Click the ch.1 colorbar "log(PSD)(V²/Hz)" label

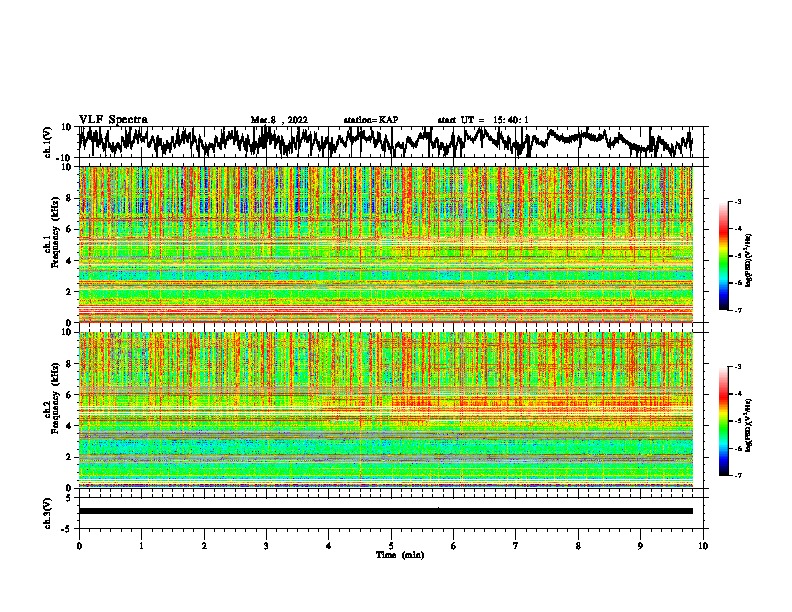[x=749, y=261]
